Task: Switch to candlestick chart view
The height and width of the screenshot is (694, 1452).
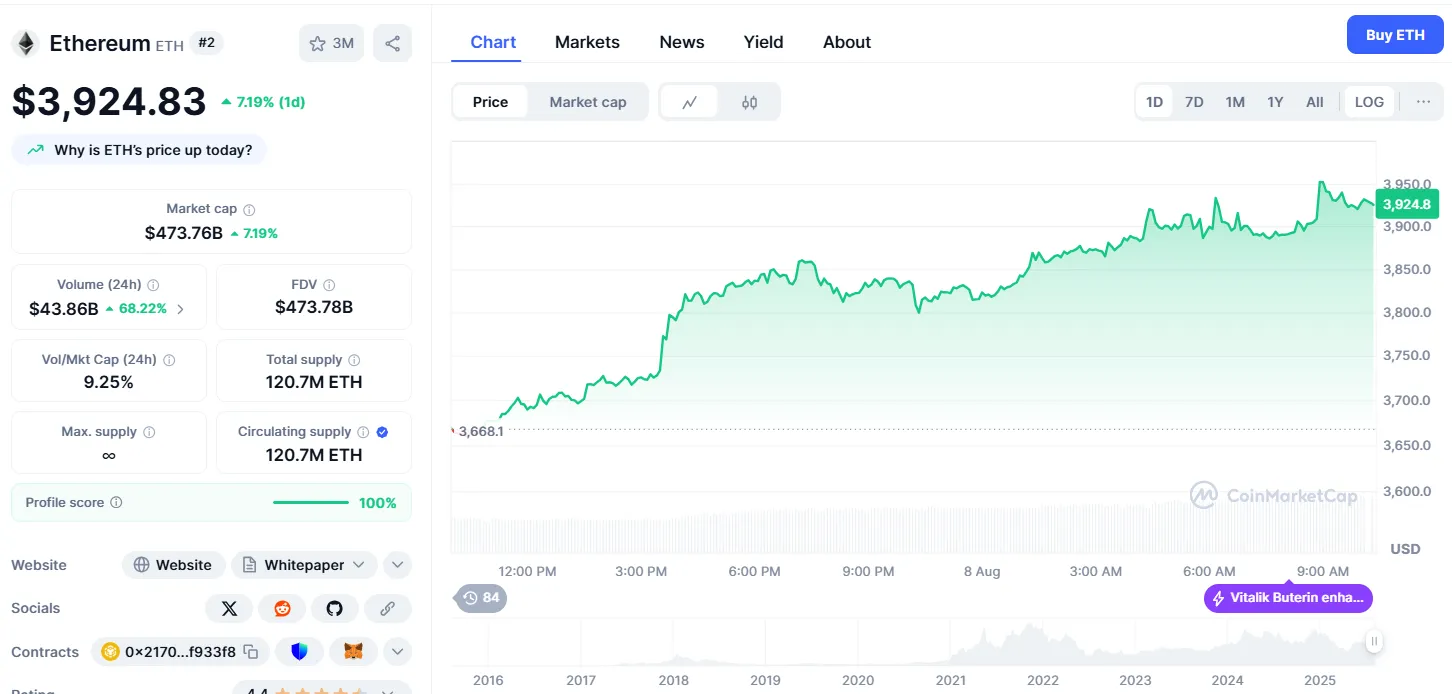Action: pos(750,102)
